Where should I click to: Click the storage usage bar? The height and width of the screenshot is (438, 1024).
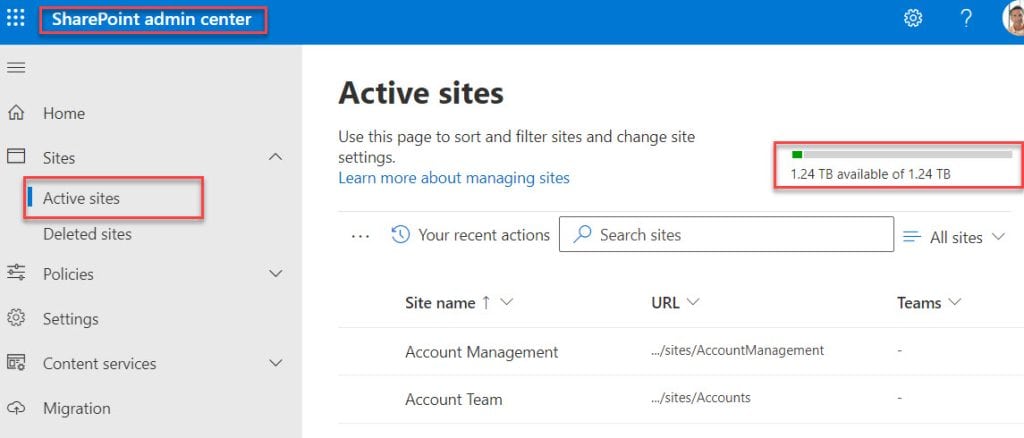click(x=901, y=155)
